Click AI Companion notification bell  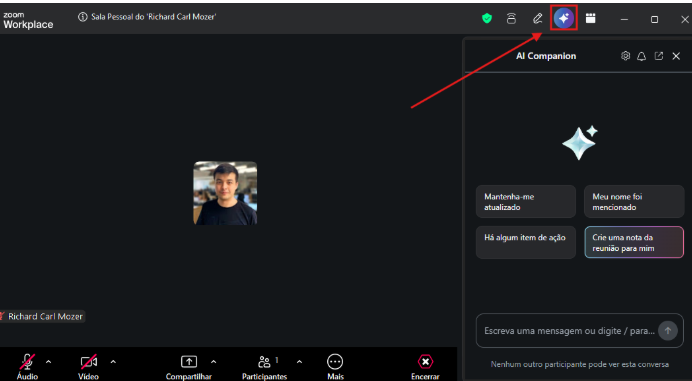click(x=642, y=56)
